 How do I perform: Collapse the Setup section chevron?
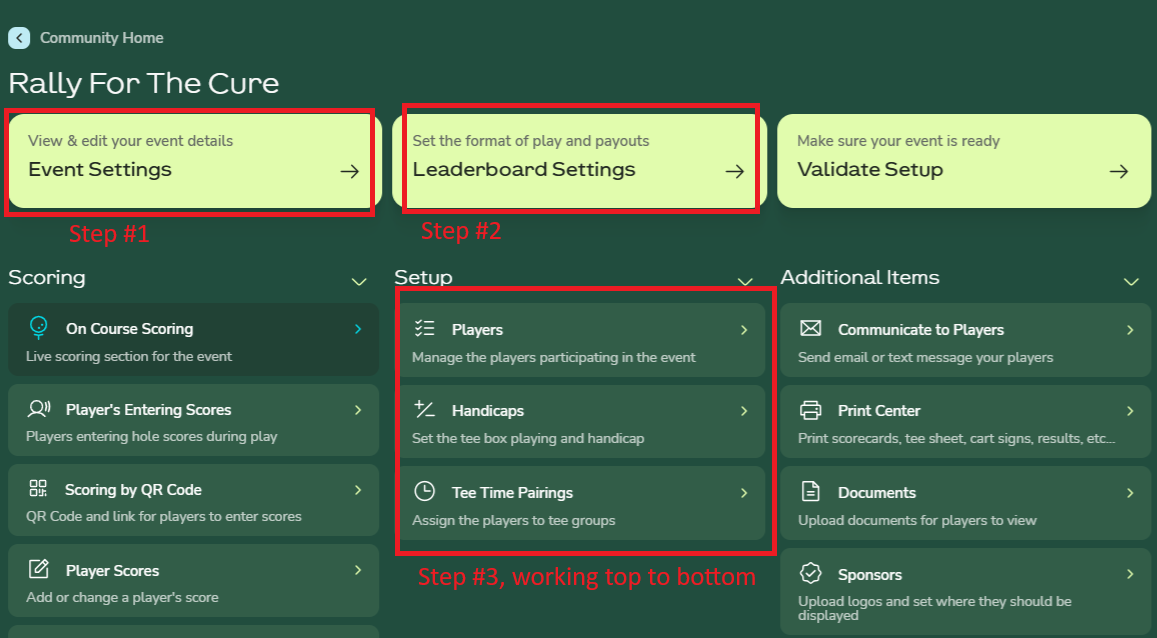[745, 282]
